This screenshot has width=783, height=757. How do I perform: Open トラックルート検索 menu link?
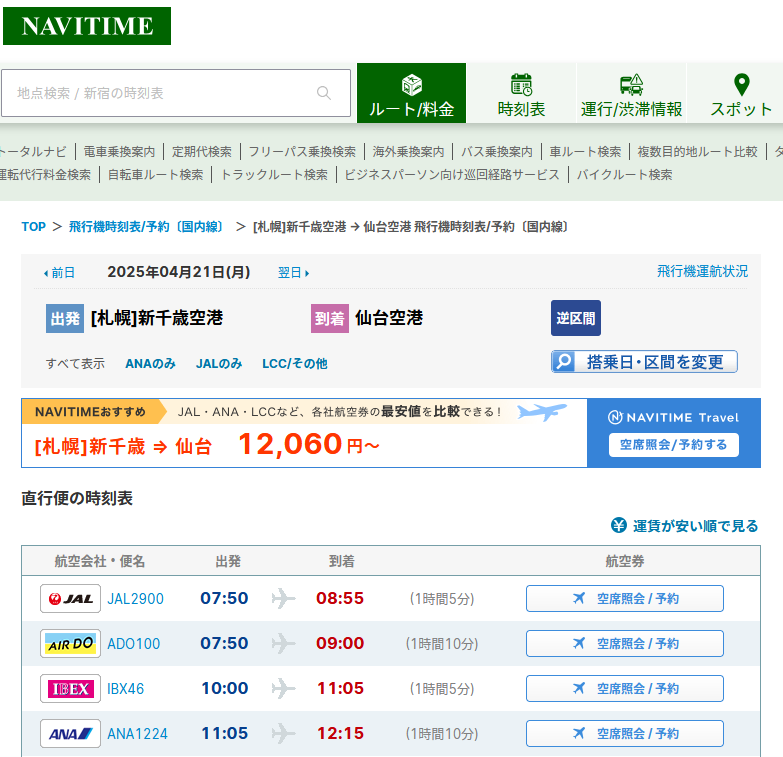[x=274, y=174]
